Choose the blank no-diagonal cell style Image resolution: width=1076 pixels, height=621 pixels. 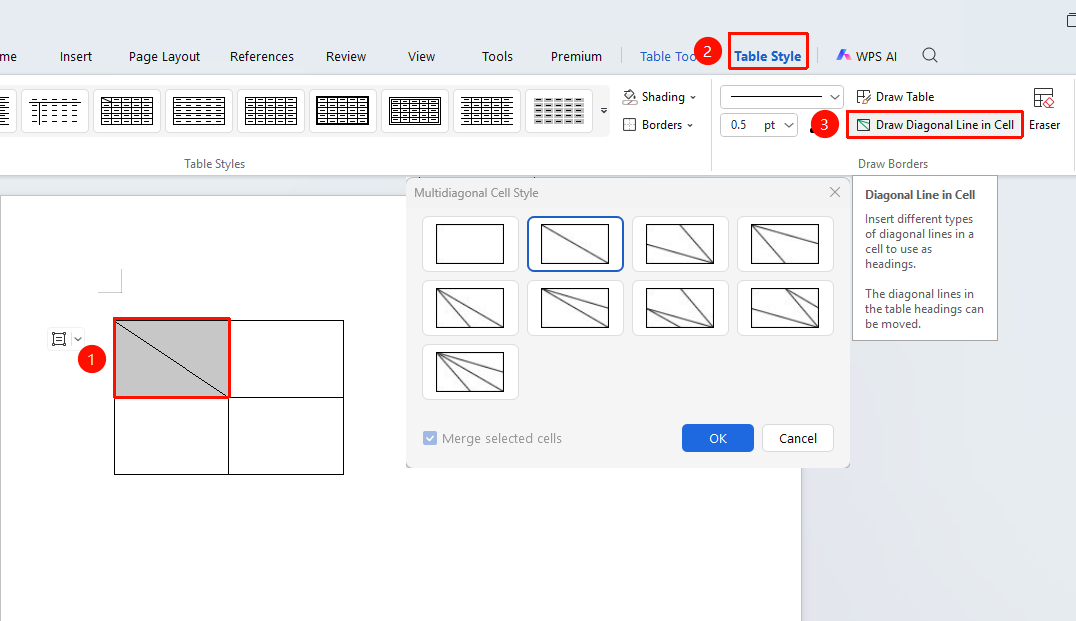point(470,244)
